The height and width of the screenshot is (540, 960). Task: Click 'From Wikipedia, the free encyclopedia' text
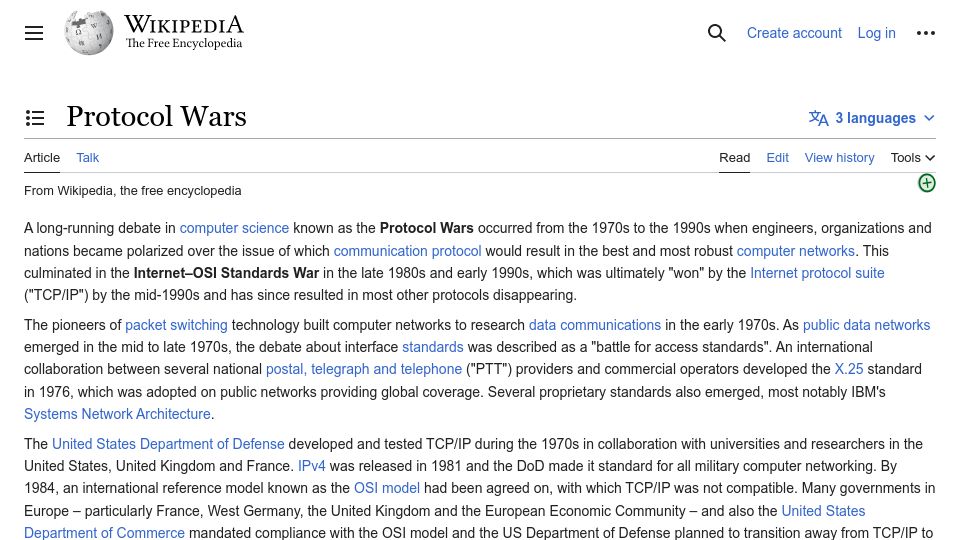coord(132,191)
